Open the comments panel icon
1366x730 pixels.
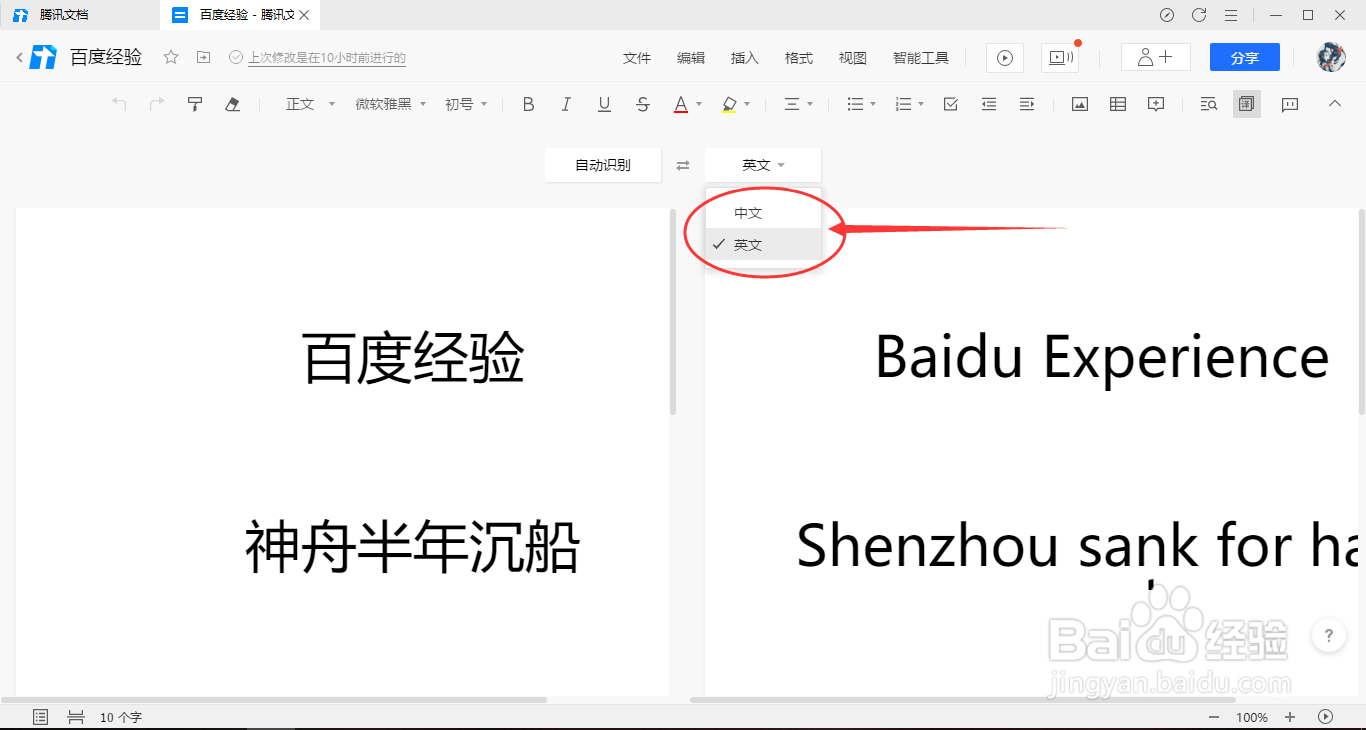click(x=1290, y=104)
